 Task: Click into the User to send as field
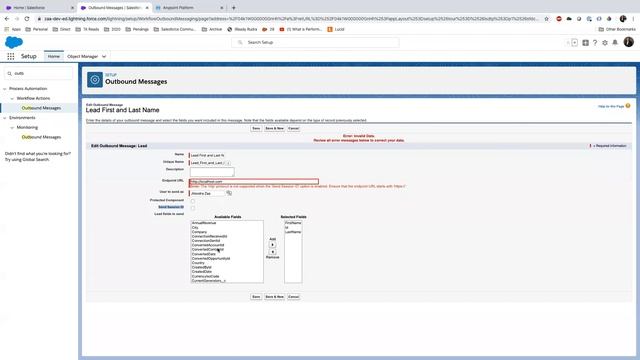[207, 193]
